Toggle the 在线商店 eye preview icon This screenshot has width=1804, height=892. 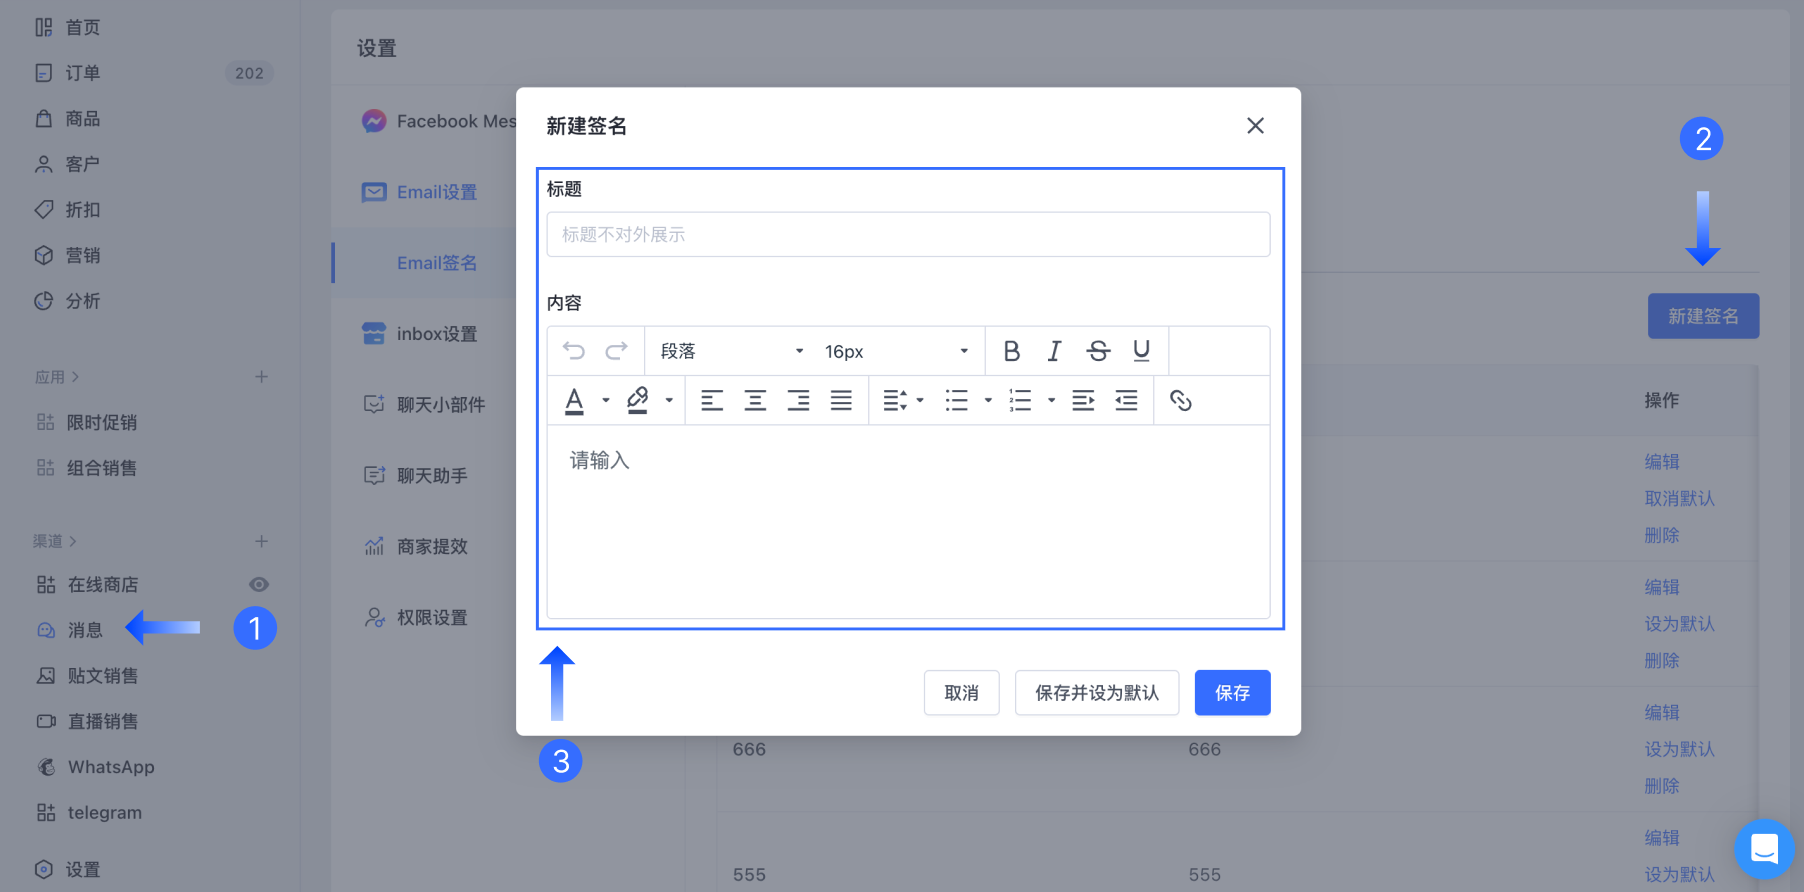259,585
